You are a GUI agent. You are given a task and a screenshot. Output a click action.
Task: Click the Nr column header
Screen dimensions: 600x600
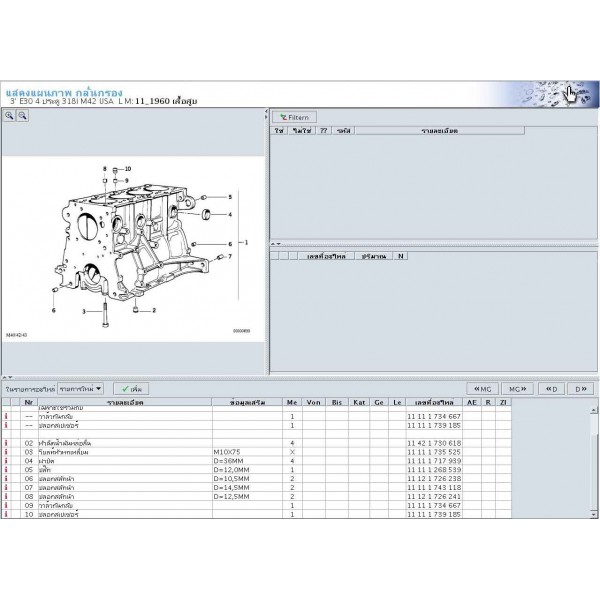coord(29,403)
